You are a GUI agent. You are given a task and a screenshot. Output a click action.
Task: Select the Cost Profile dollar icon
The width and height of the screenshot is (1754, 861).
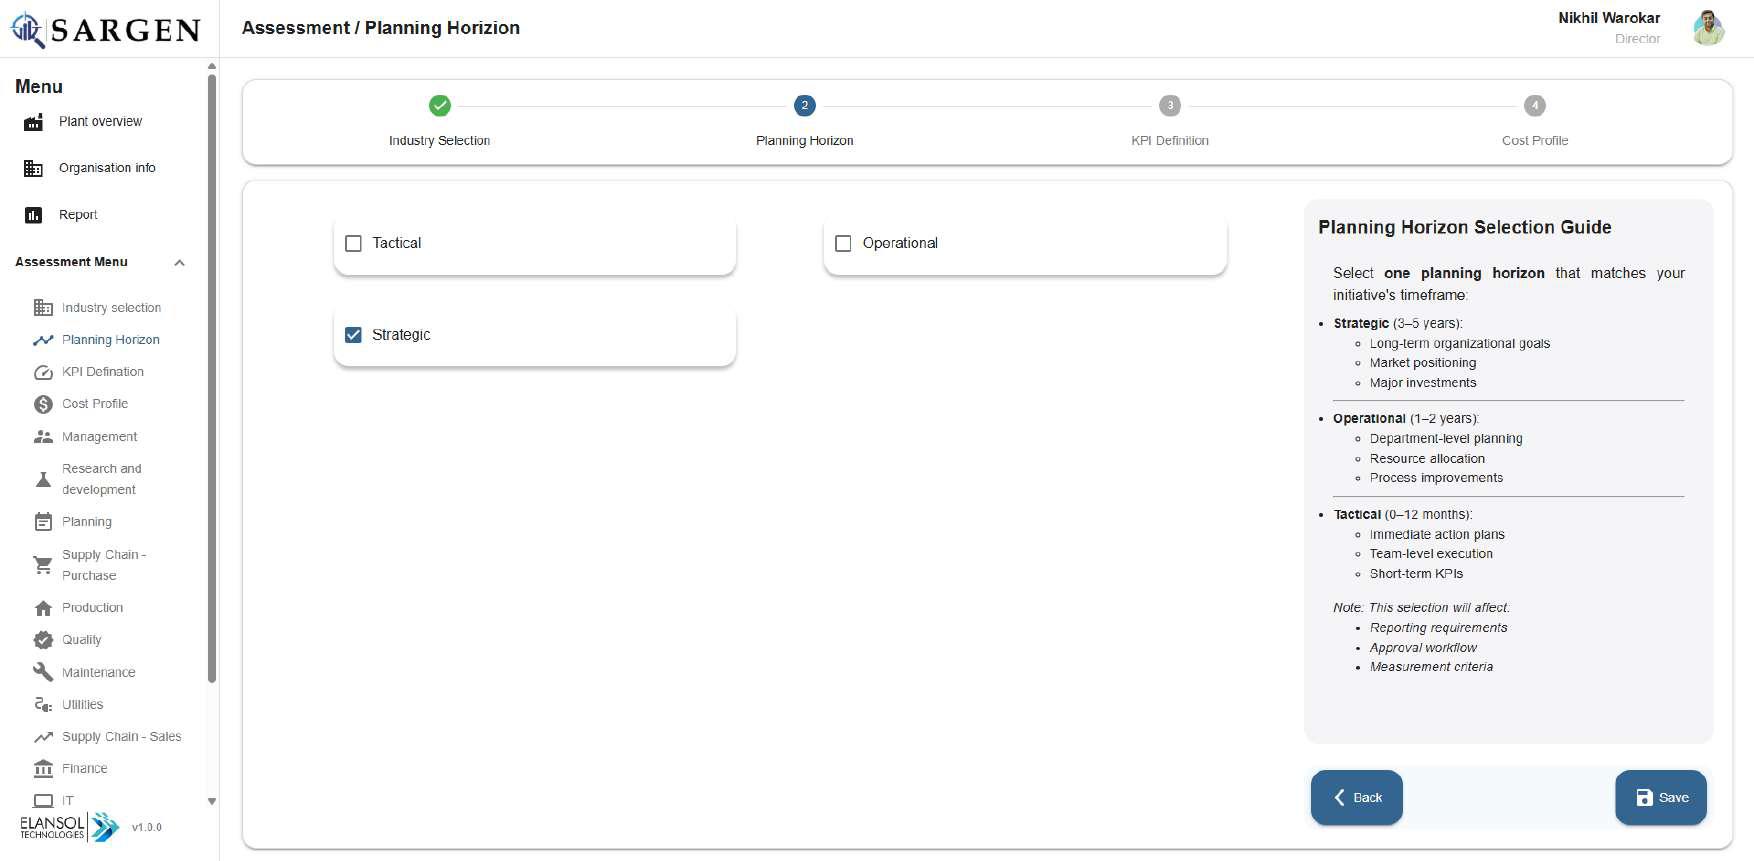(43, 404)
